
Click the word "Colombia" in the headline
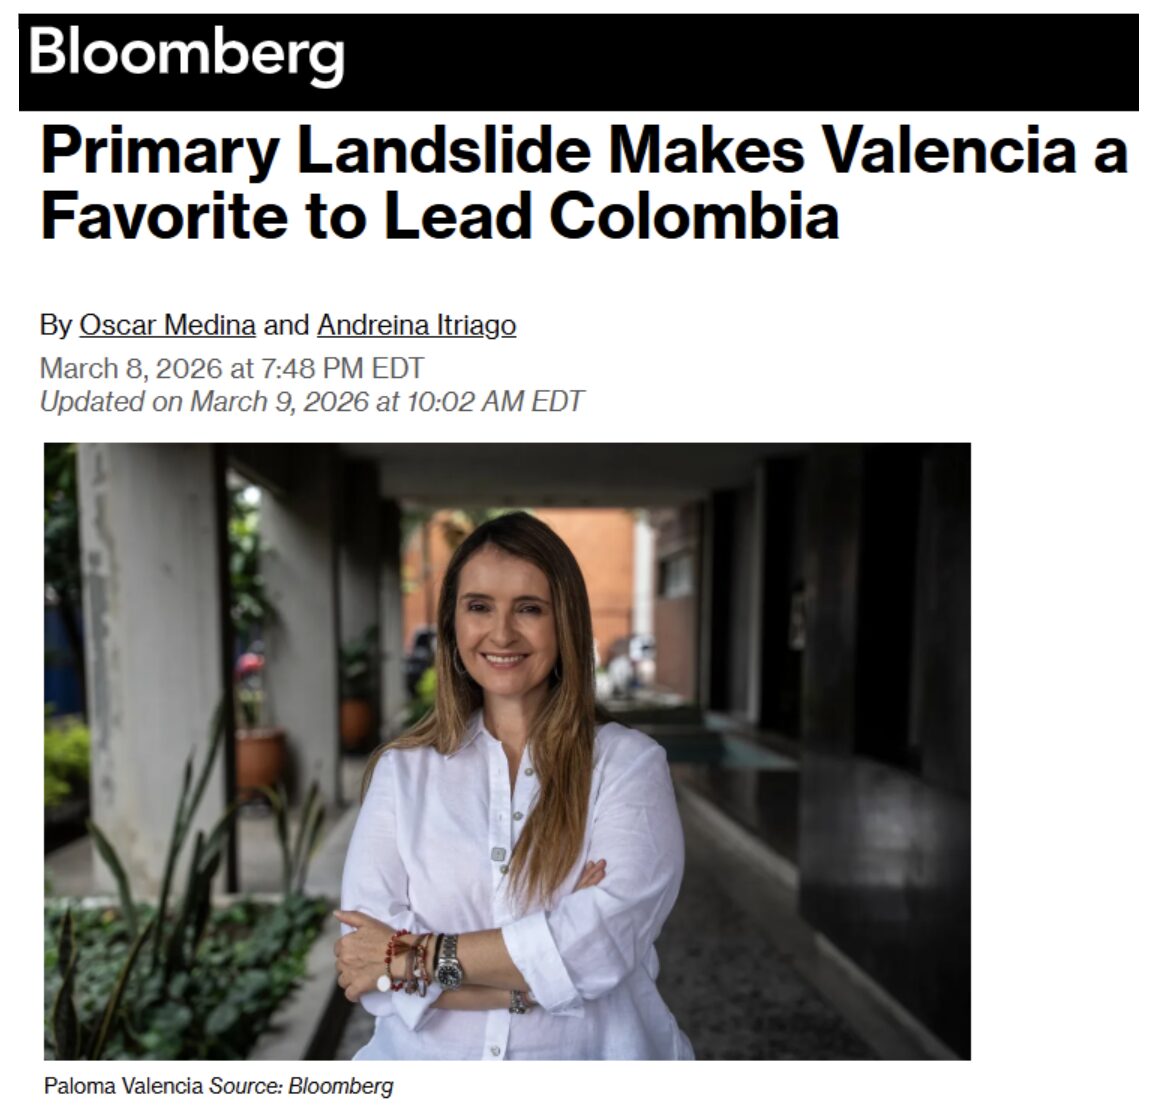694,216
